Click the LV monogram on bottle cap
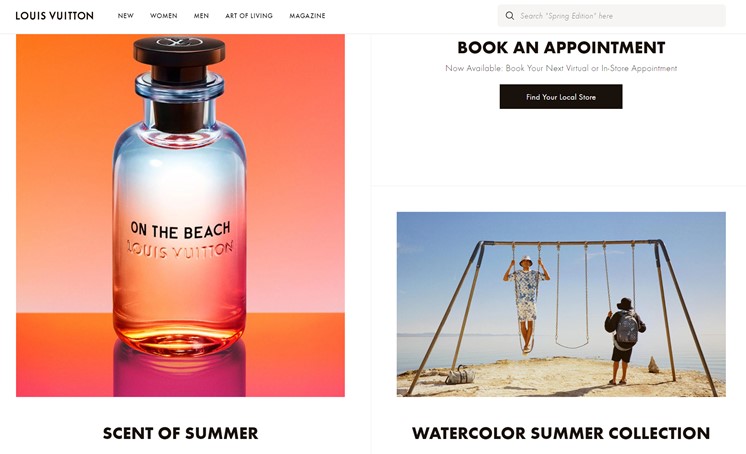 [x=179, y=42]
